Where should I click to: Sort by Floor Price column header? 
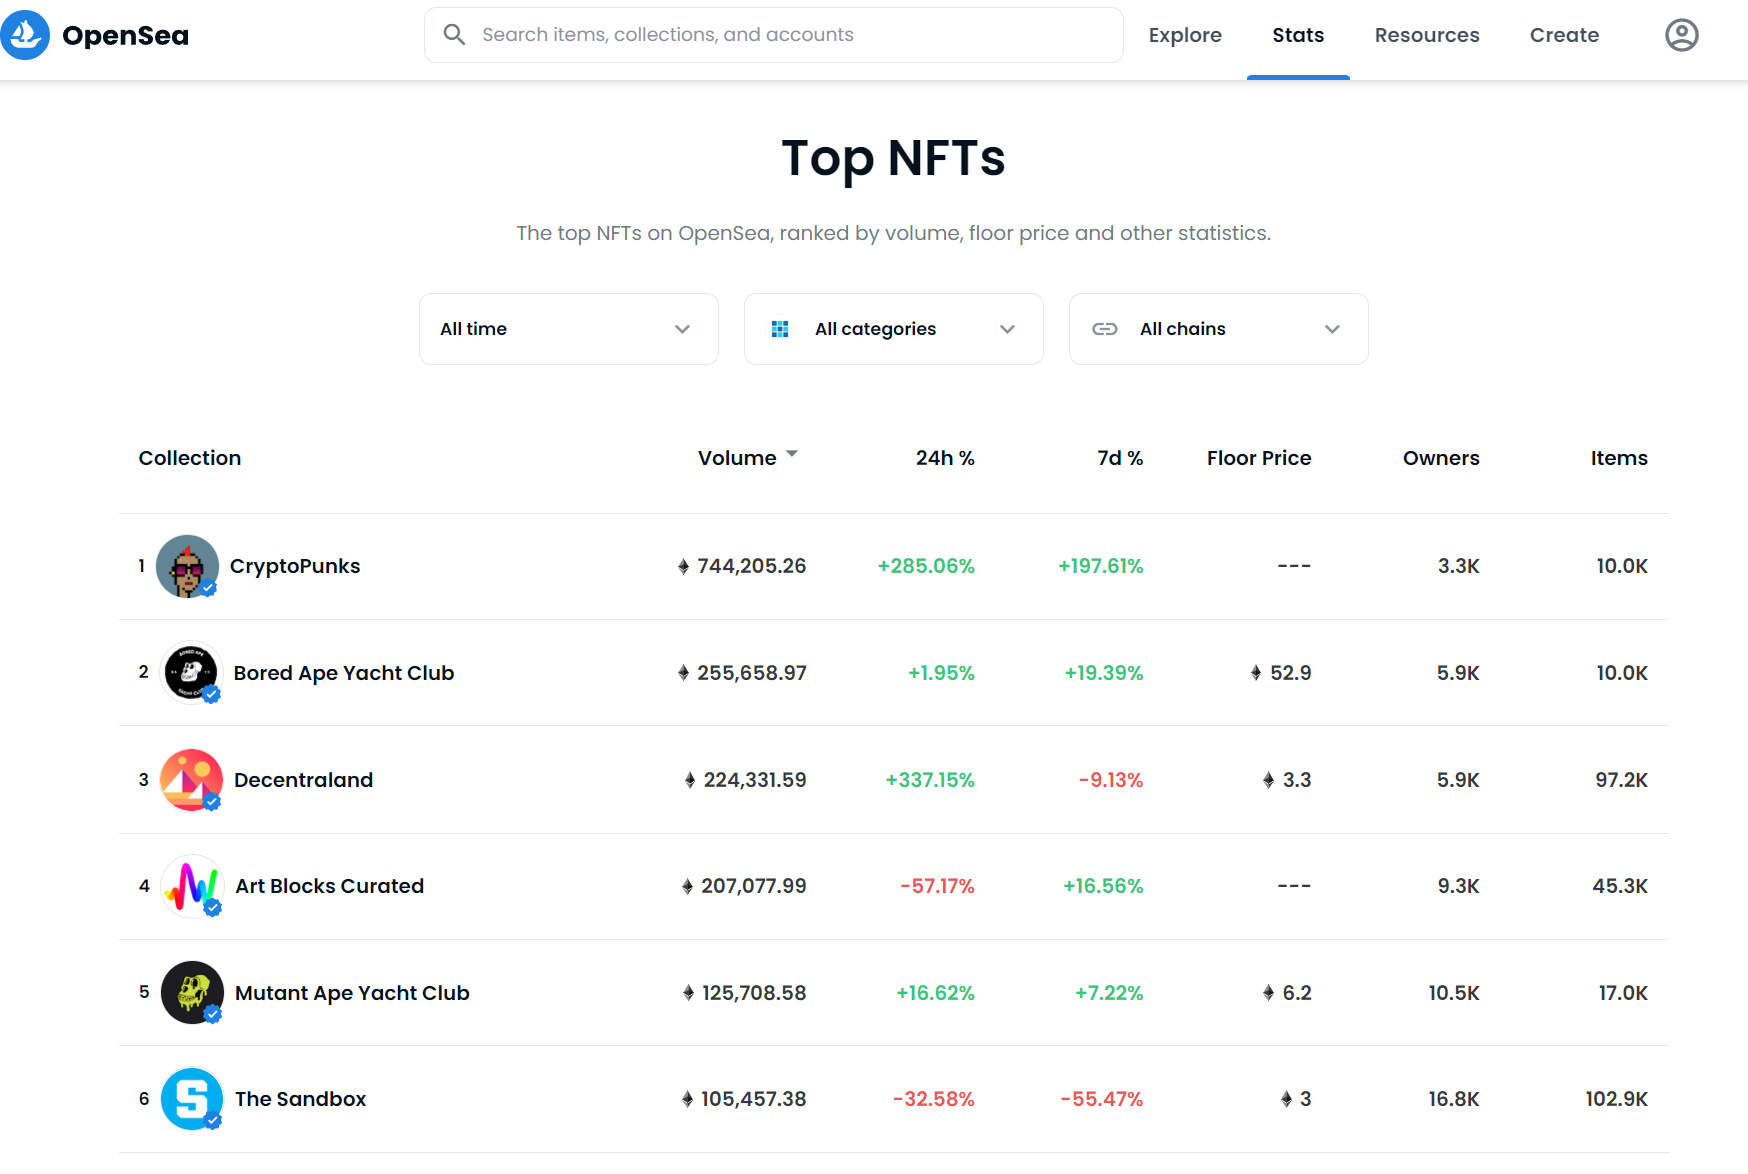pyautogui.click(x=1259, y=458)
